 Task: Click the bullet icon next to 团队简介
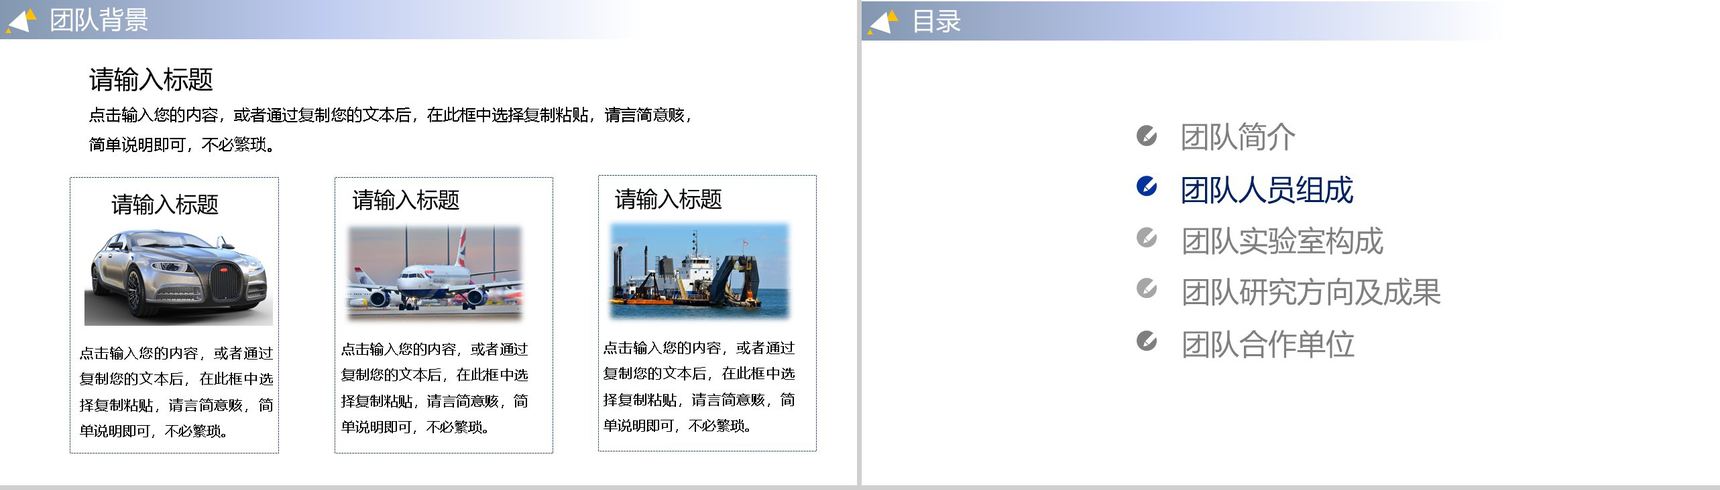click(1147, 136)
